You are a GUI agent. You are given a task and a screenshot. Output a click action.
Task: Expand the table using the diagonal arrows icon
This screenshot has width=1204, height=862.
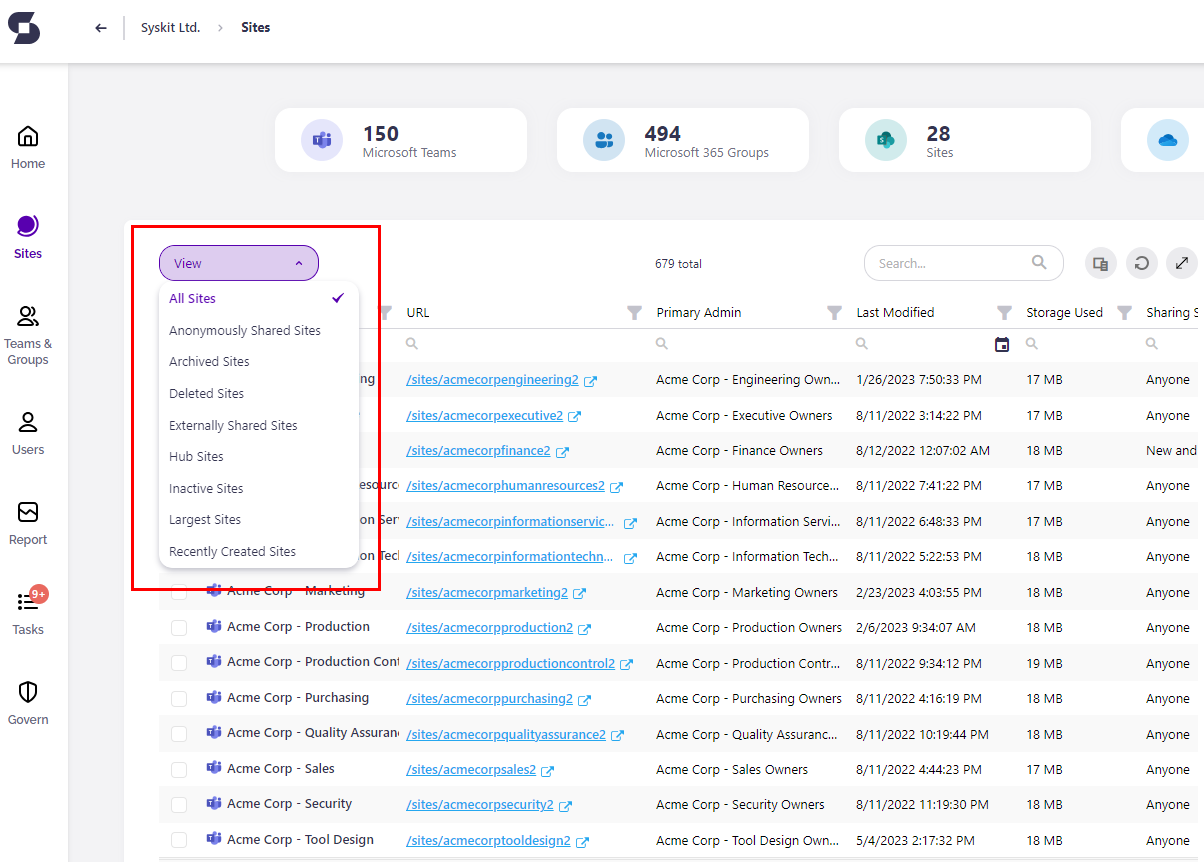(x=1182, y=262)
